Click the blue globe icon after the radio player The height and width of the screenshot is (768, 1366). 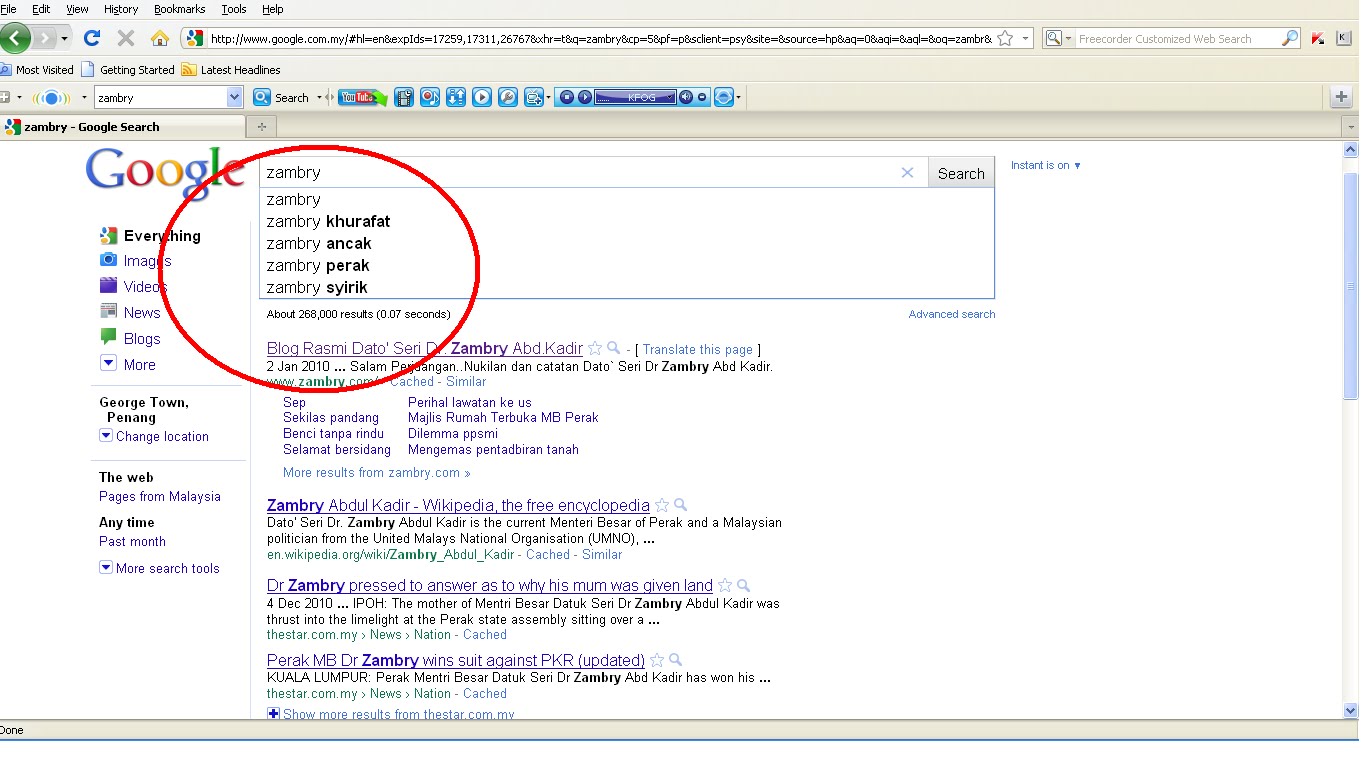coord(723,97)
